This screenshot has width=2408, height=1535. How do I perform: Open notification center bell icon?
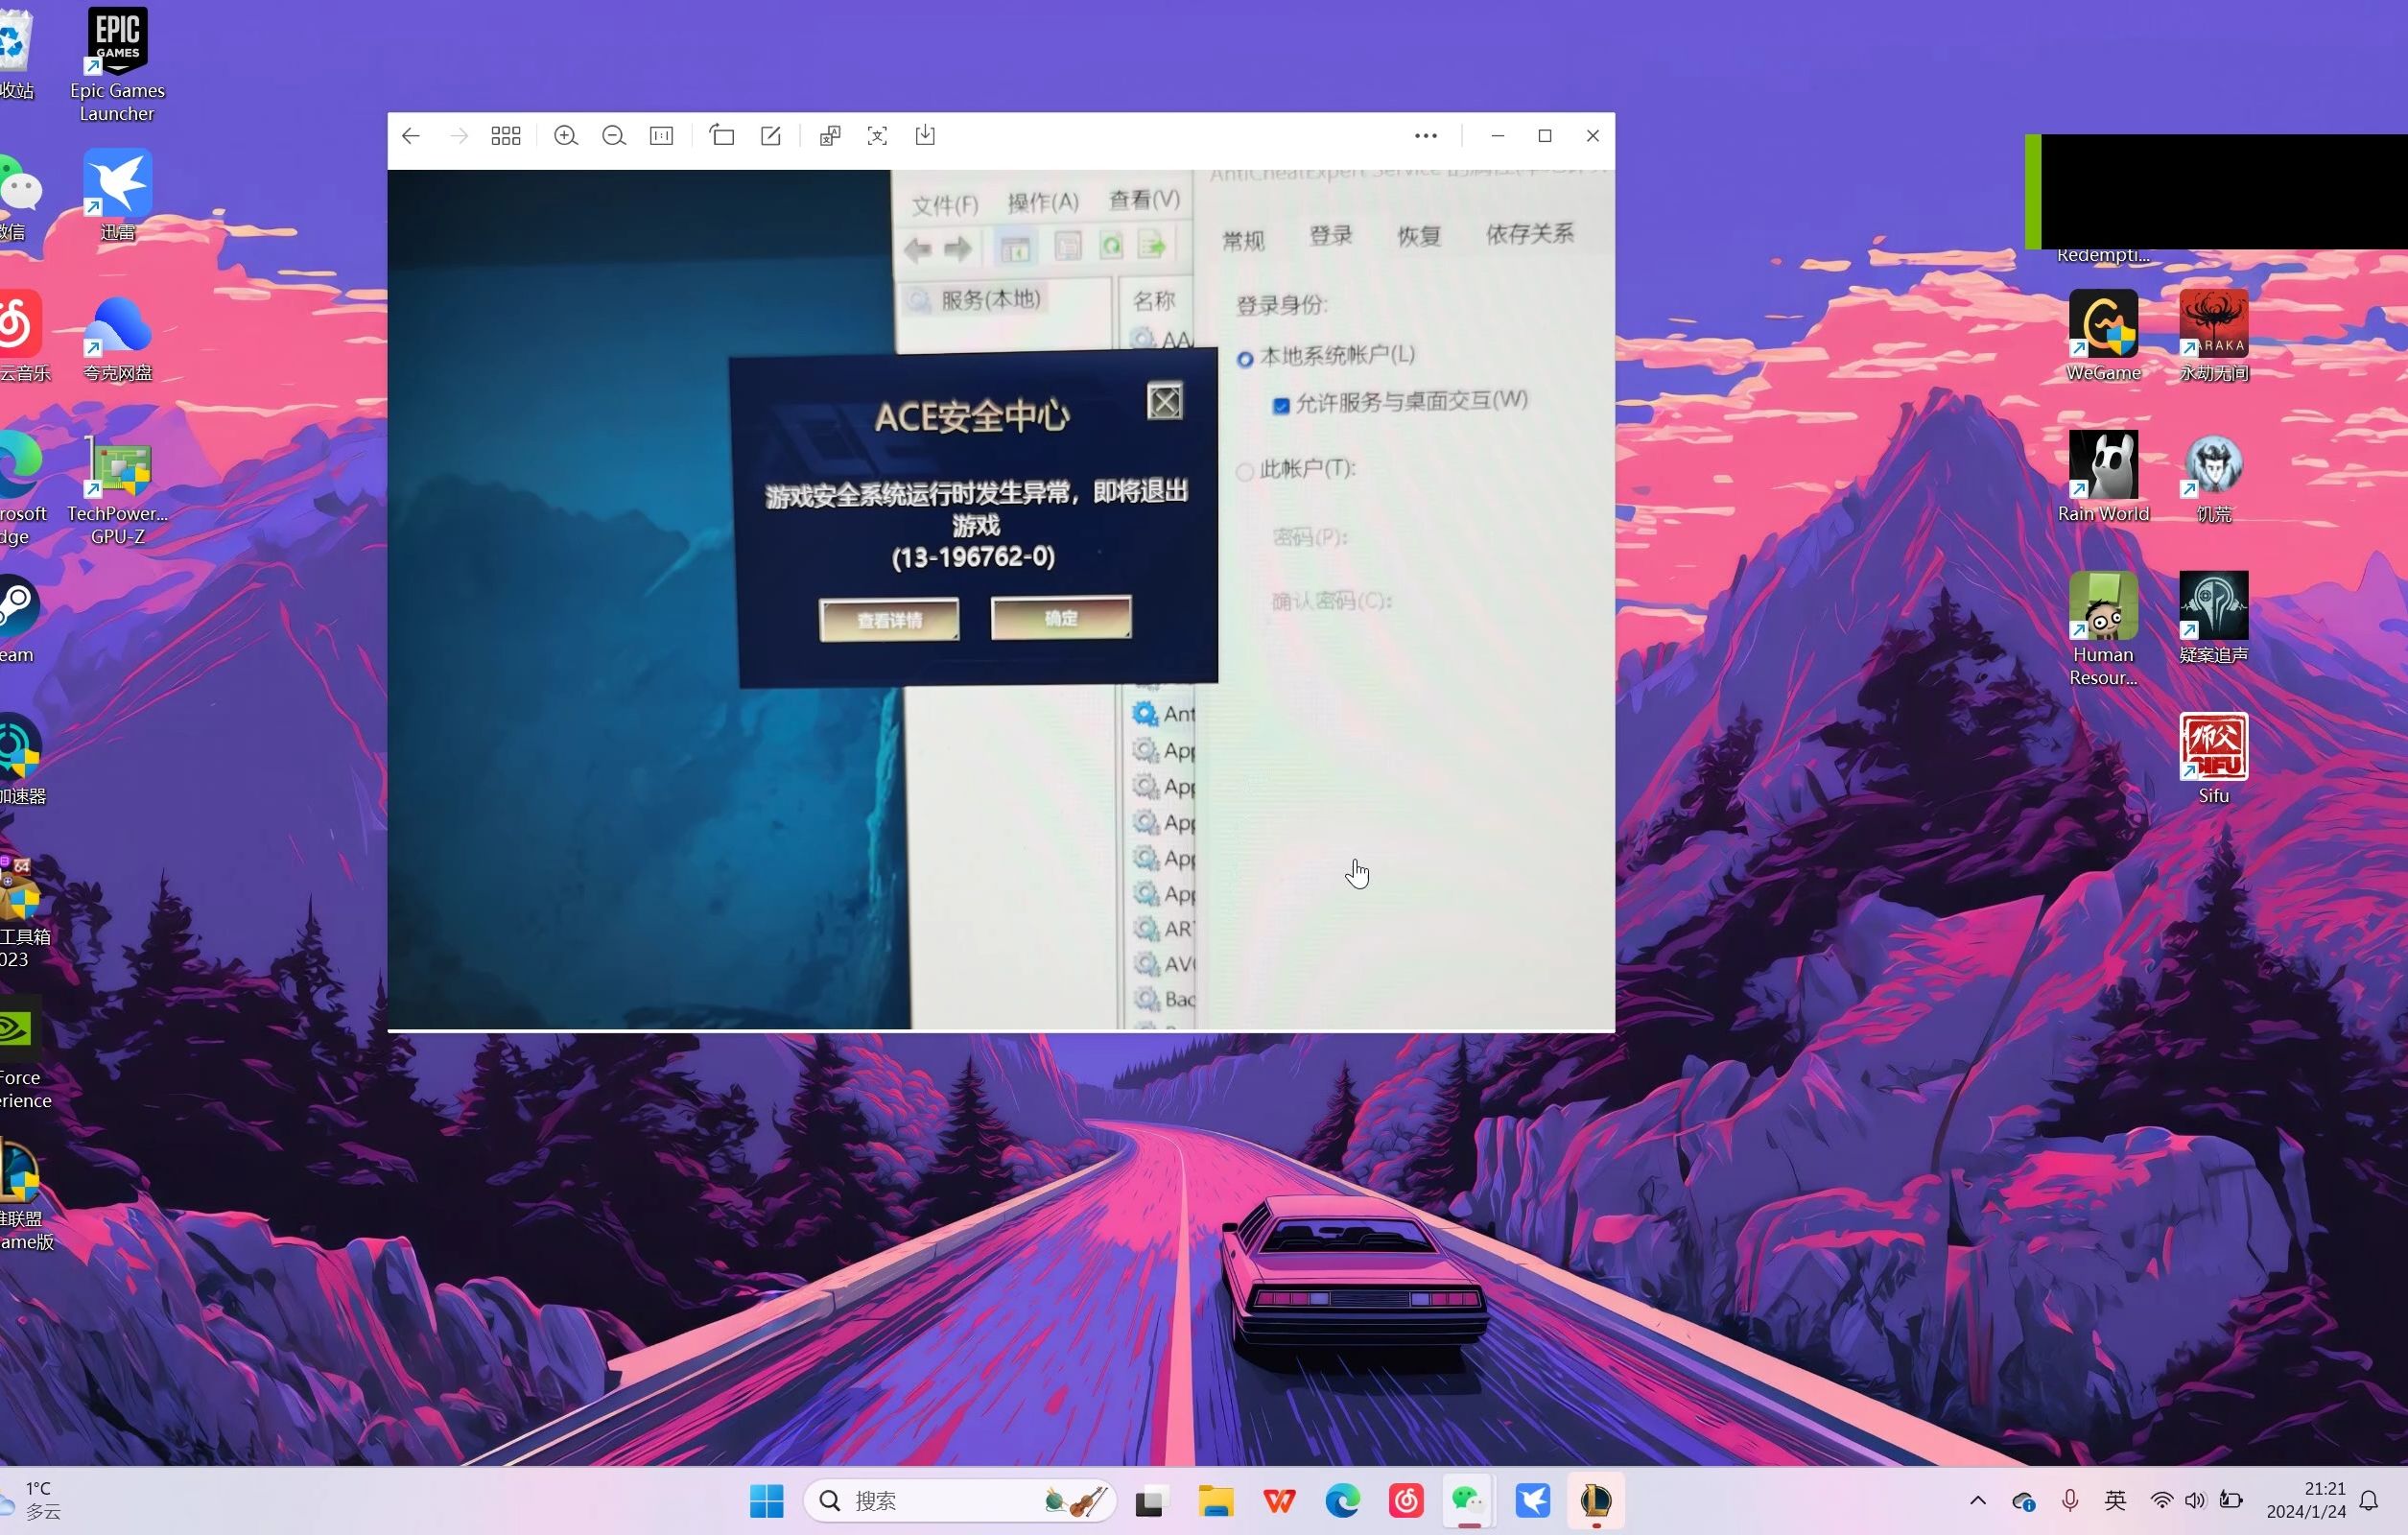[2369, 1501]
